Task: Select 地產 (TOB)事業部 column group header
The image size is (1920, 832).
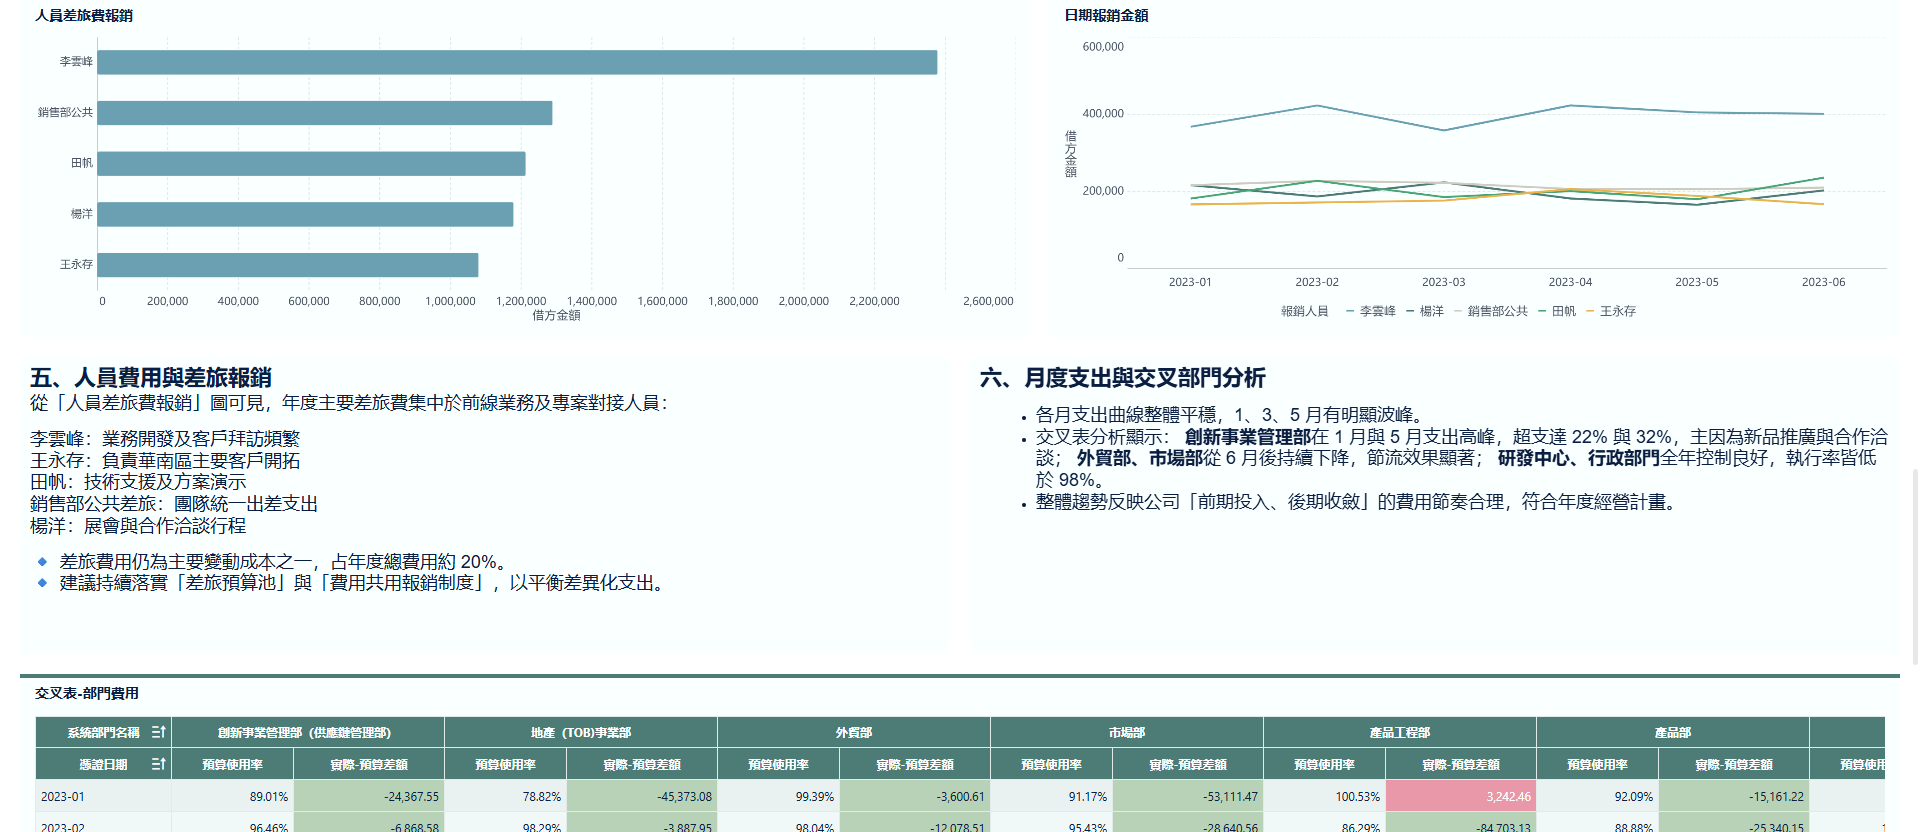Action: (x=580, y=732)
